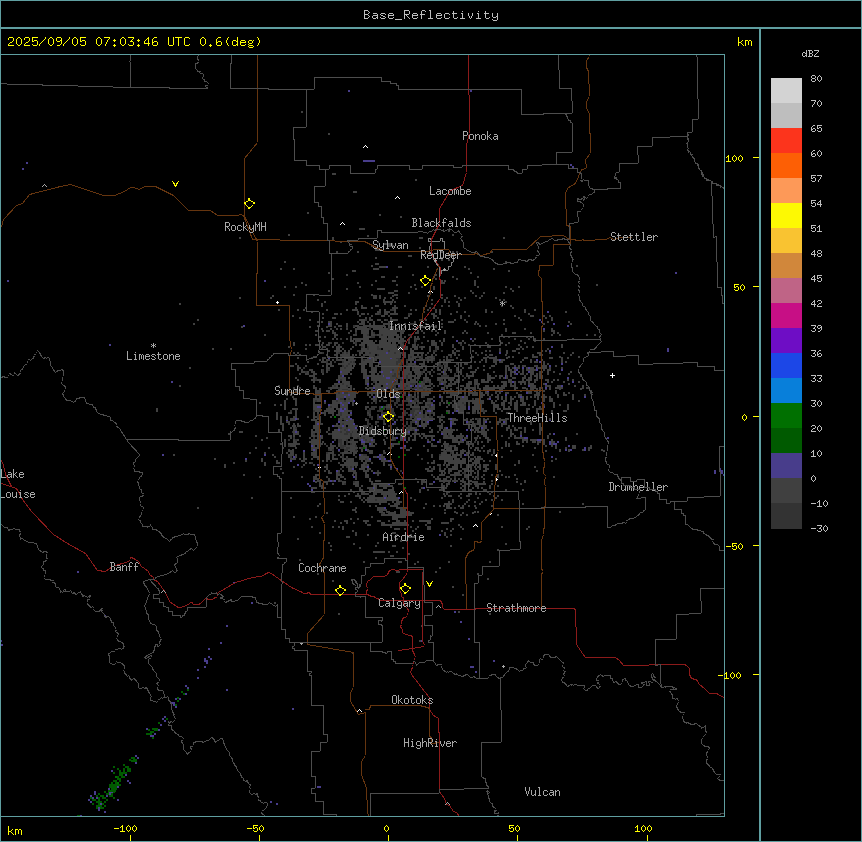Click the Vulcan label on the map
Viewport: 862px width, 842px height.
tap(543, 792)
